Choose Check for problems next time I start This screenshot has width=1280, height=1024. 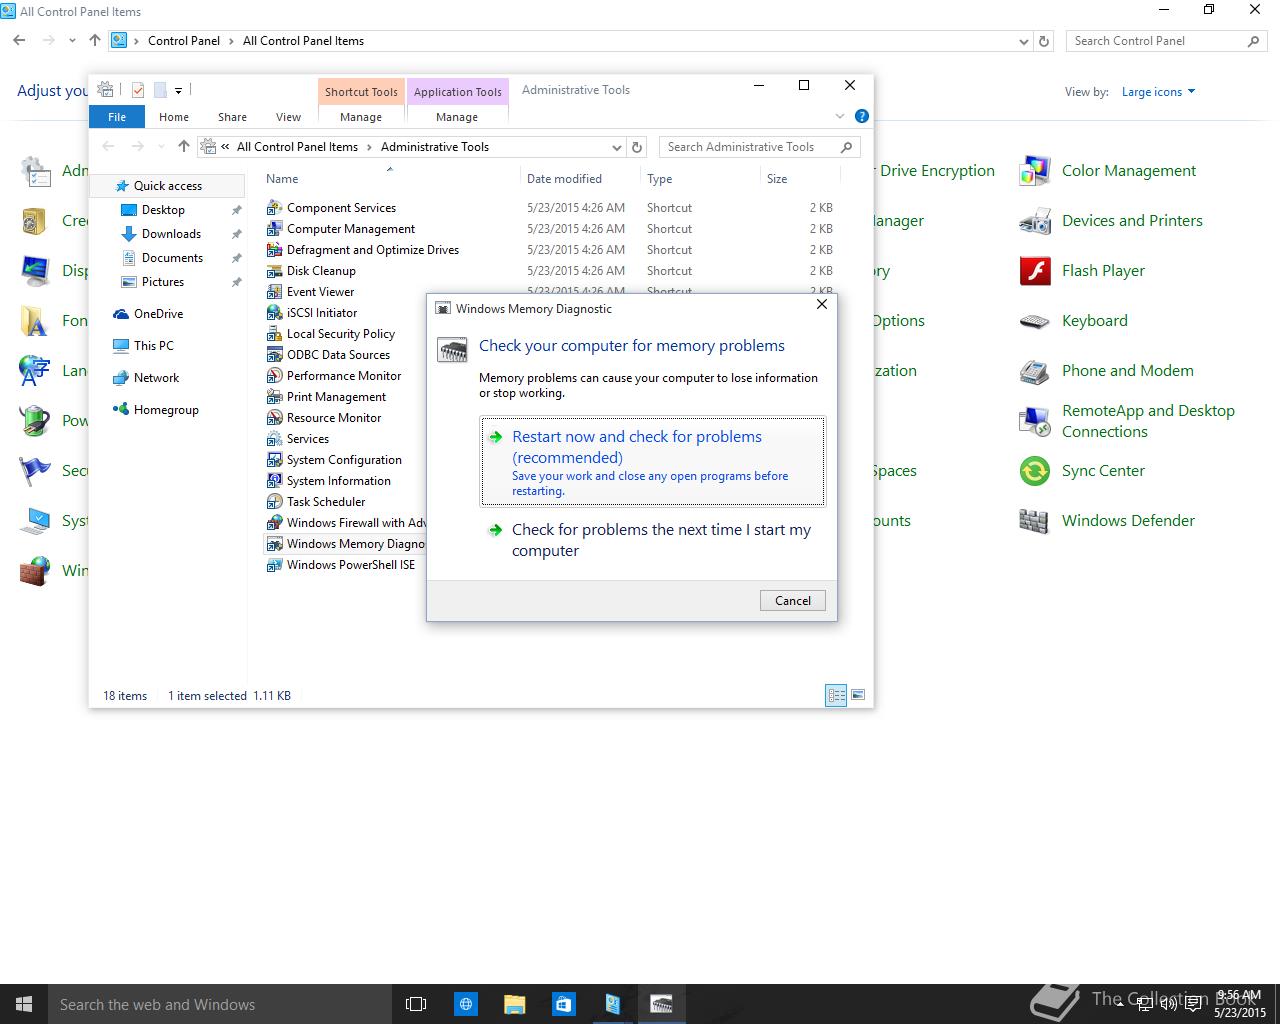(x=653, y=540)
